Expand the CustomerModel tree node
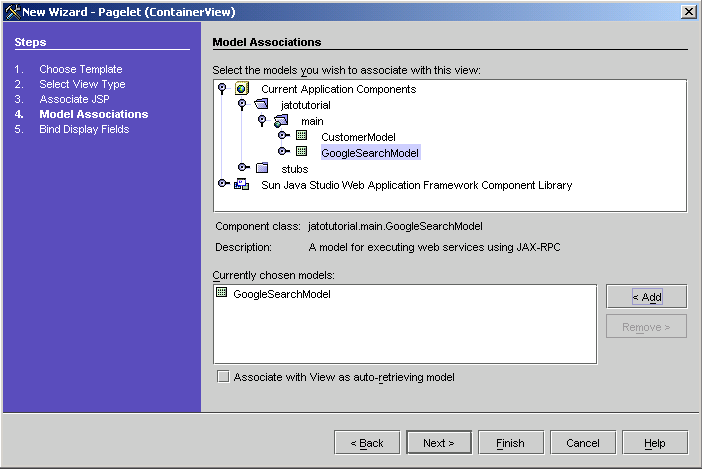This screenshot has width=702, height=469. tap(283, 135)
